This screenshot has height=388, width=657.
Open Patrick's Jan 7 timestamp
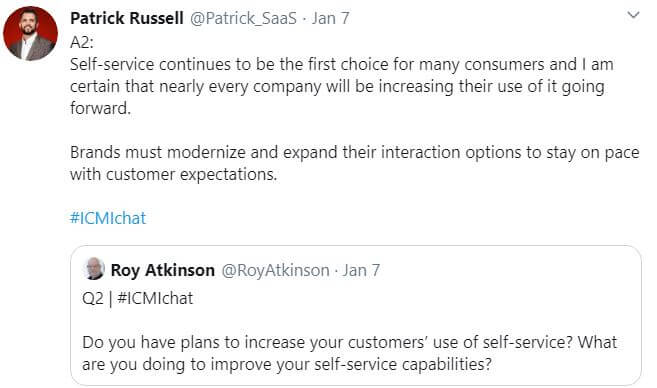(x=331, y=18)
